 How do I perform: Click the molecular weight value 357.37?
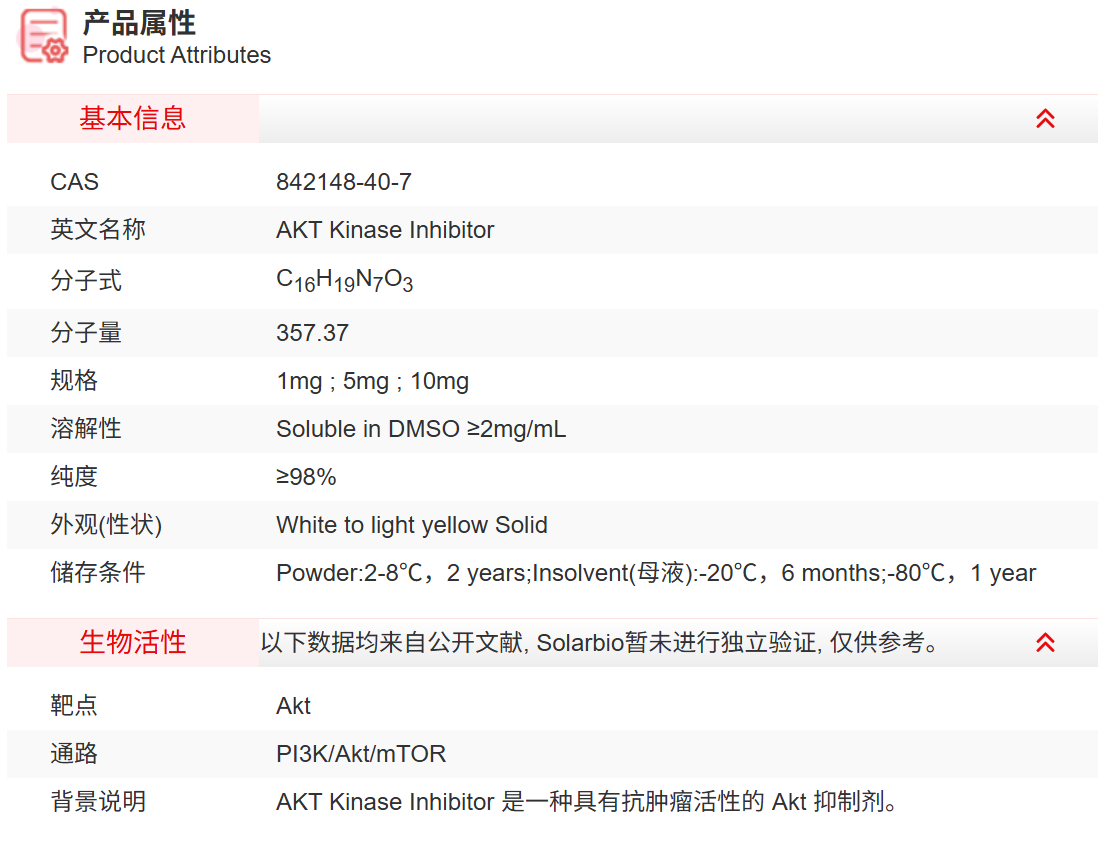[x=312, y=333]
